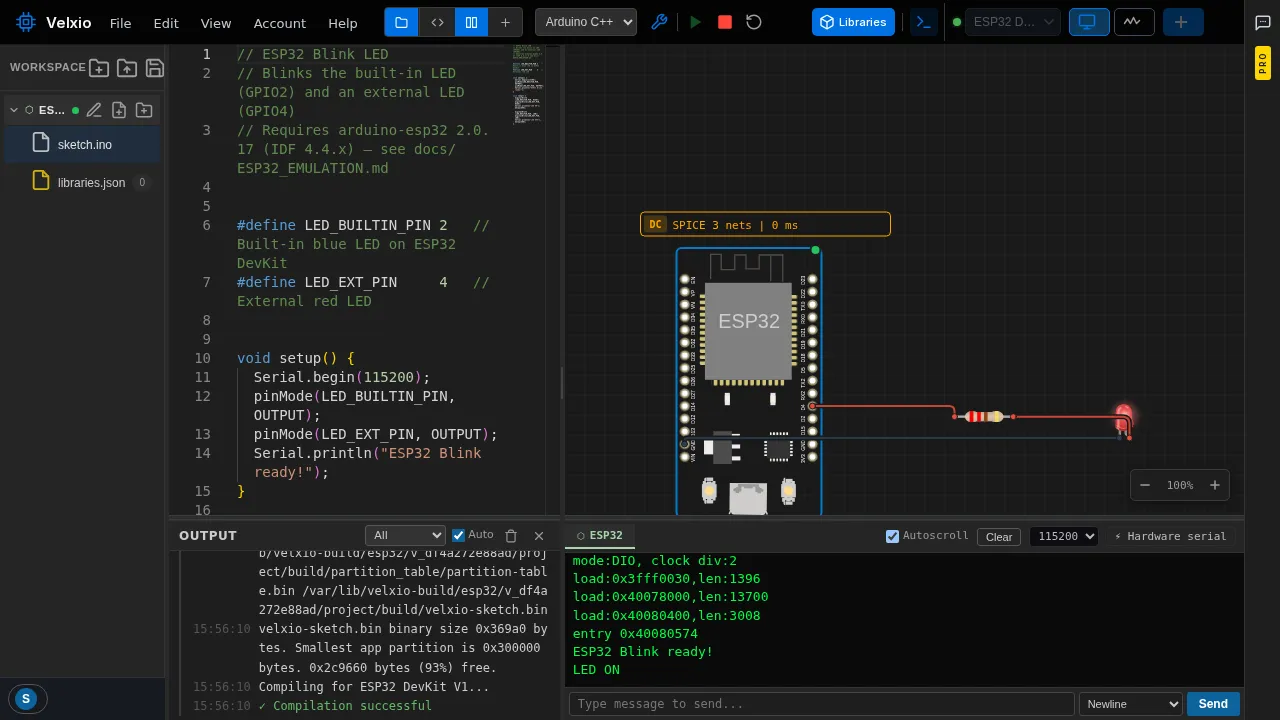Select the 115200 baud rate dropdown
1280x720 pixels.
pyautogui.click(x=1064, y=537)
